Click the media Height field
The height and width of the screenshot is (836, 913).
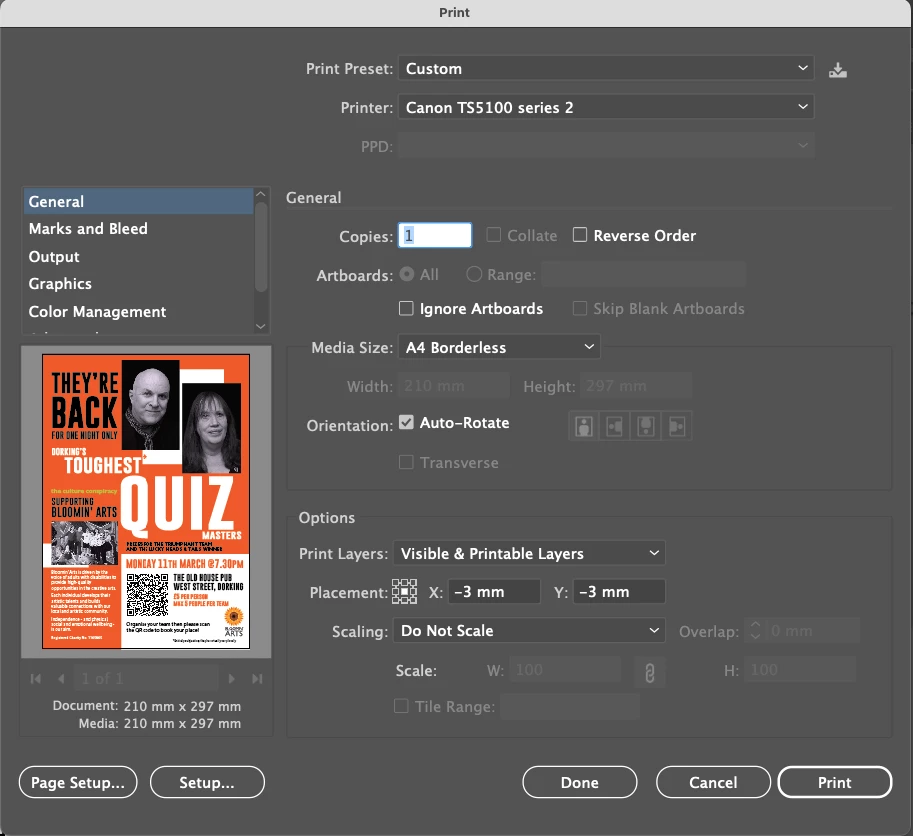(636, 385)
